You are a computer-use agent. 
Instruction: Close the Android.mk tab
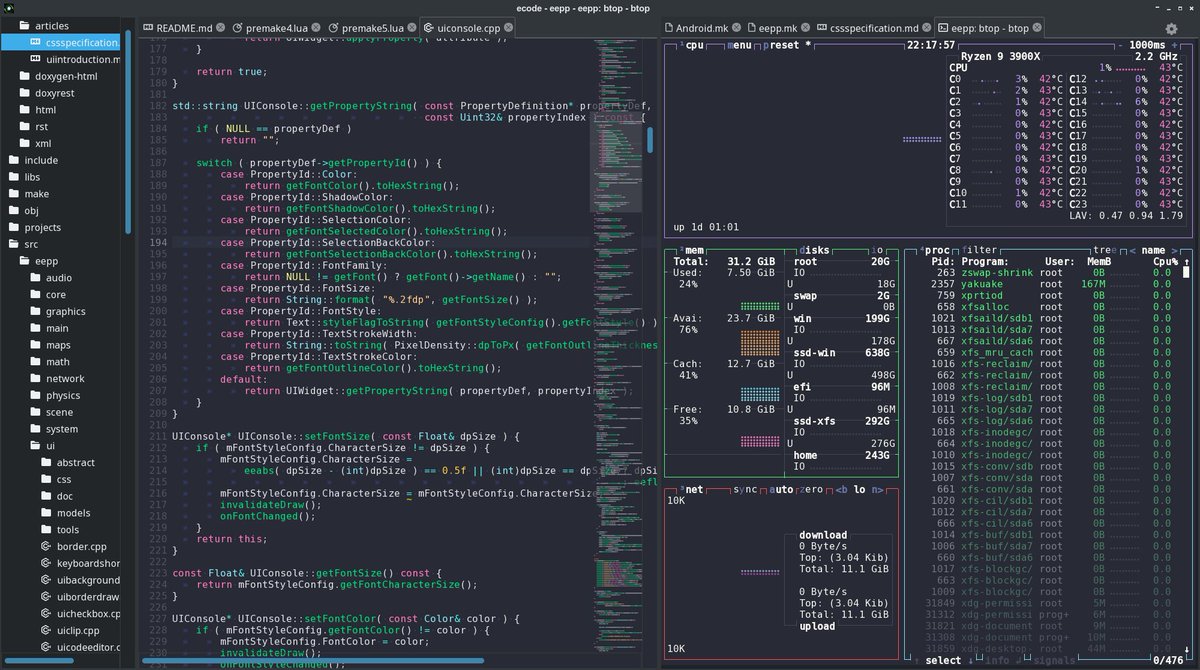click(735, 28)
